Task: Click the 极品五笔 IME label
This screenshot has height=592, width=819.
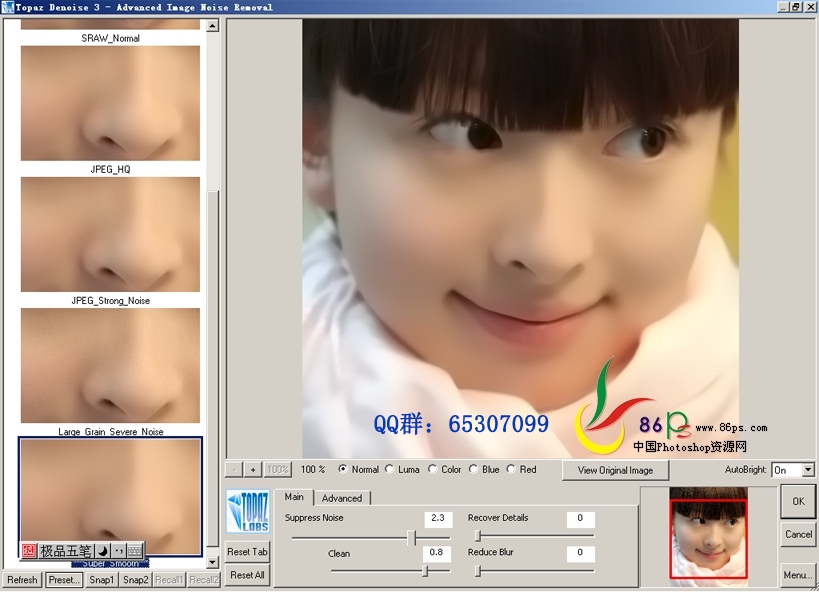Action: pos(66,551)
